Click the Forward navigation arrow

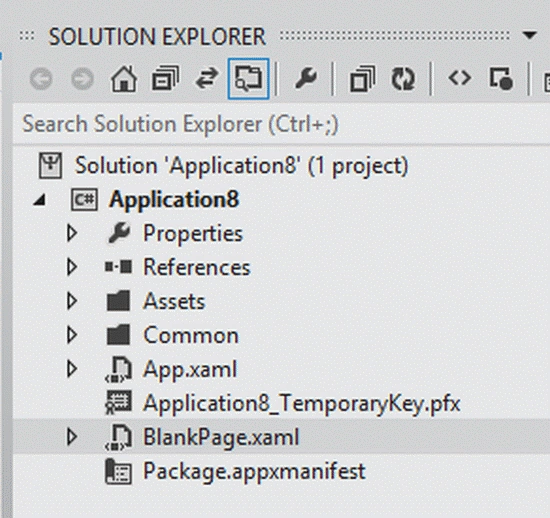[x=82, y=79]
